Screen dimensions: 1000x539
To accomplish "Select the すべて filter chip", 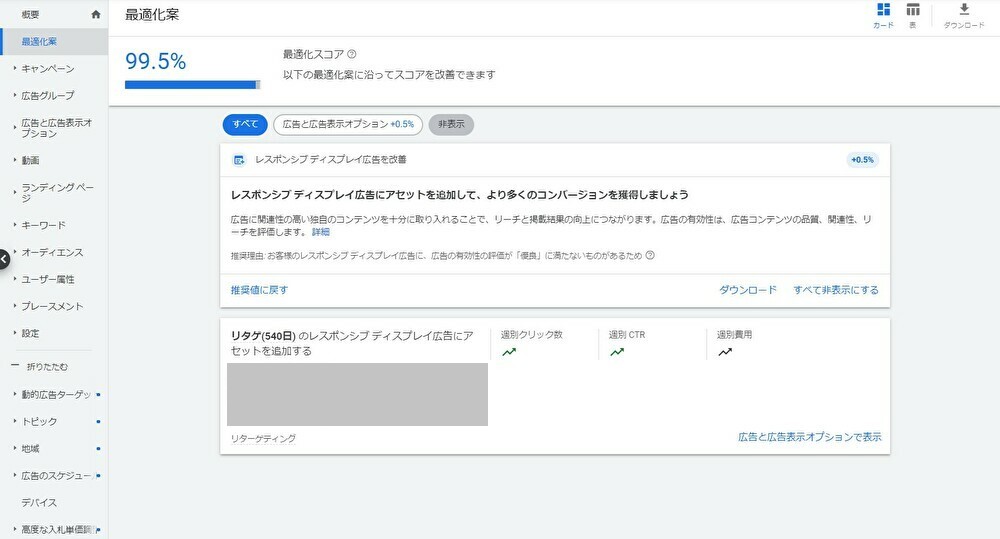I will 245,124.
